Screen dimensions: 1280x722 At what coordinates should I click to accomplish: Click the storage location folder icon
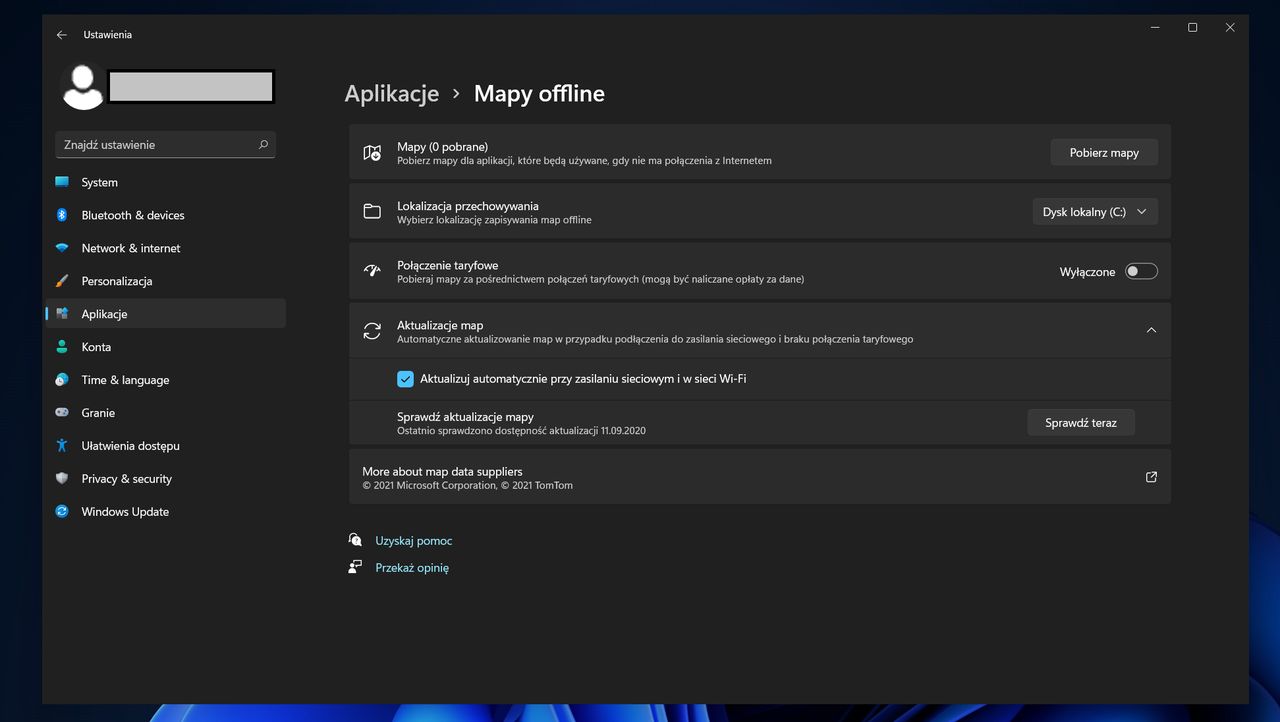(x=372, y=211)
